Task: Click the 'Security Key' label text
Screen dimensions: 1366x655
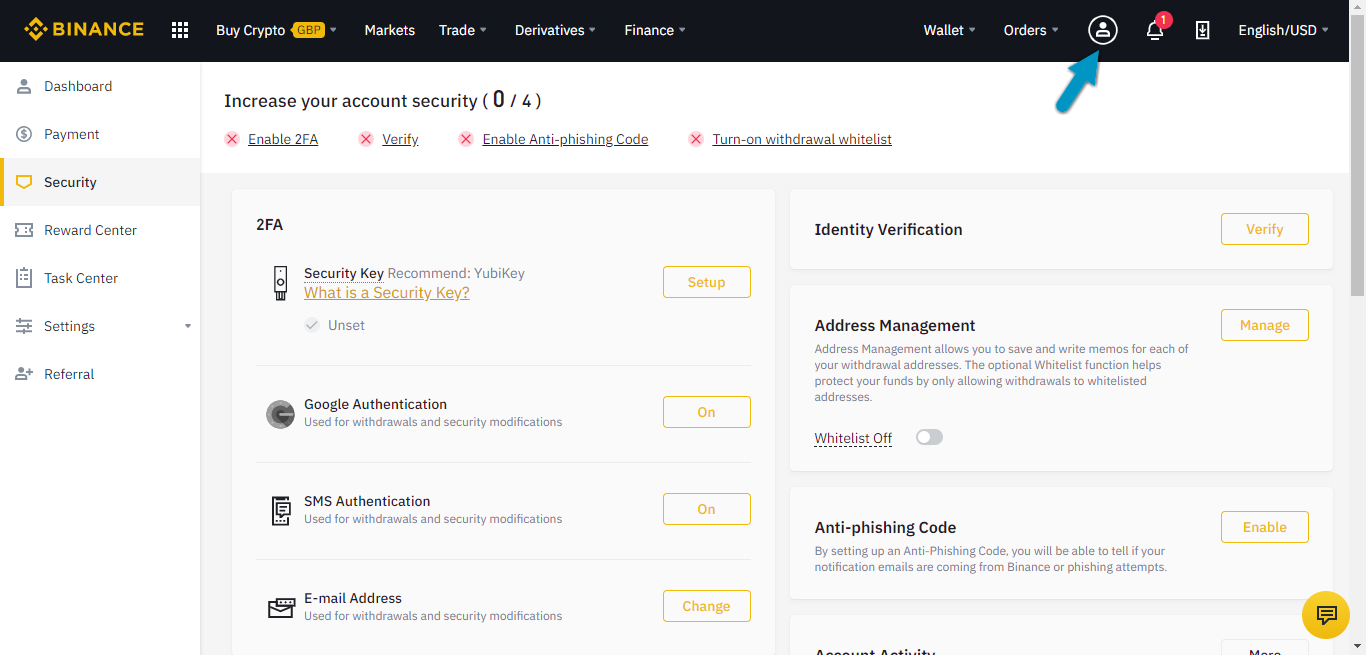Action: click(344, 273)
